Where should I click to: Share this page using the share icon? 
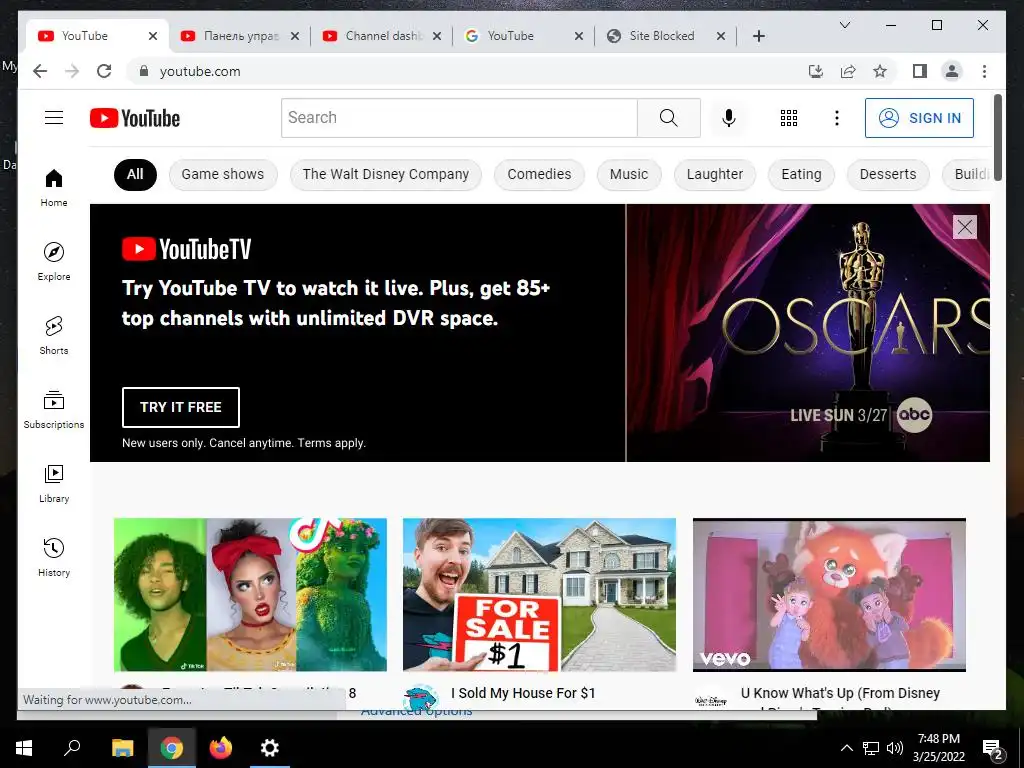click(848, 71)
